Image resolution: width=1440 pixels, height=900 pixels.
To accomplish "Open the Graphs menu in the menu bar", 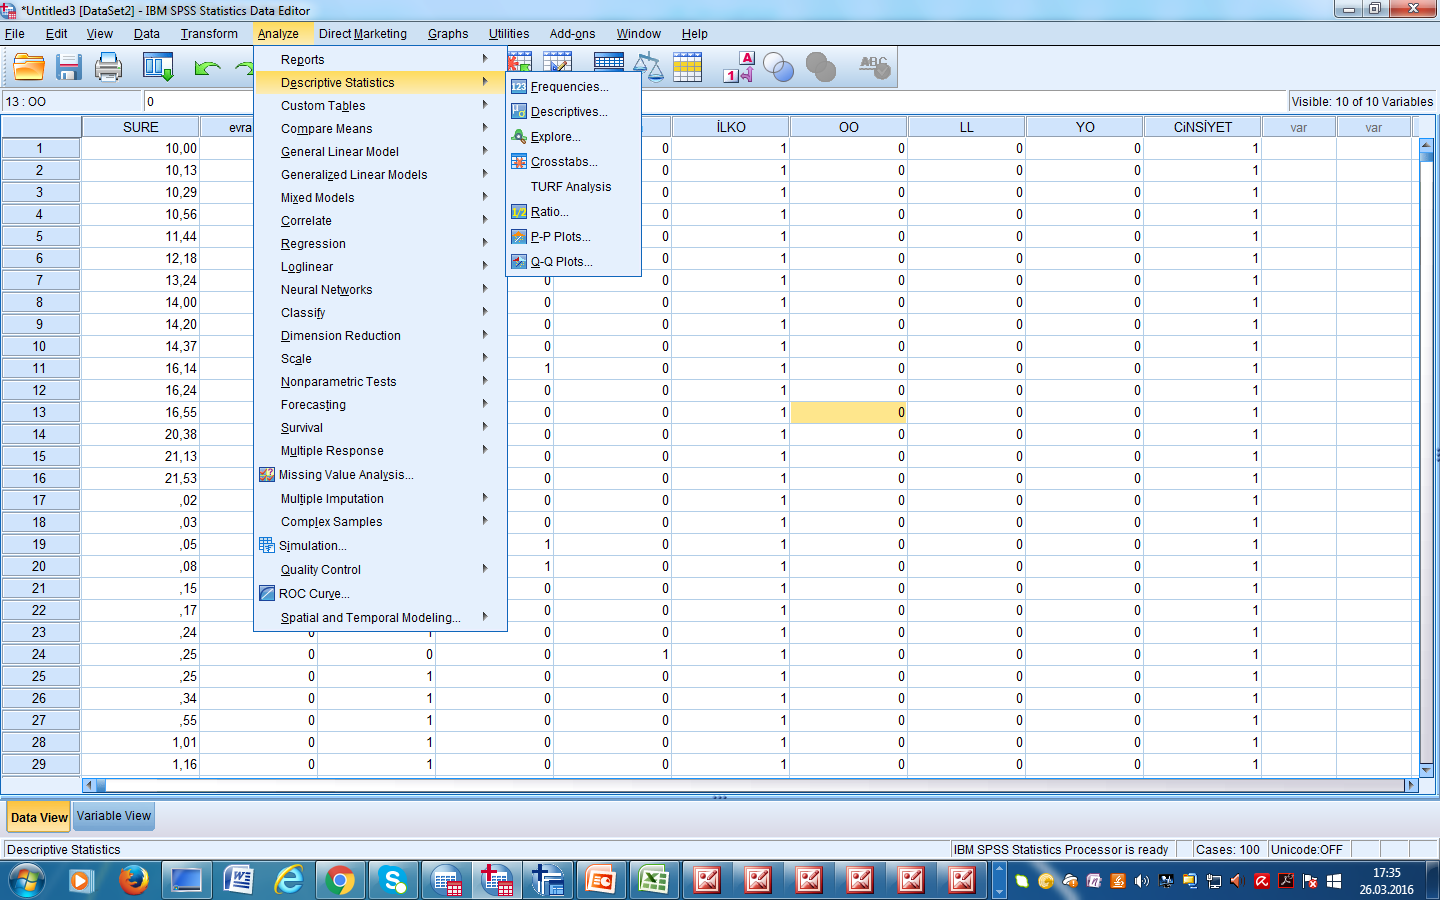I will [448, 34].
